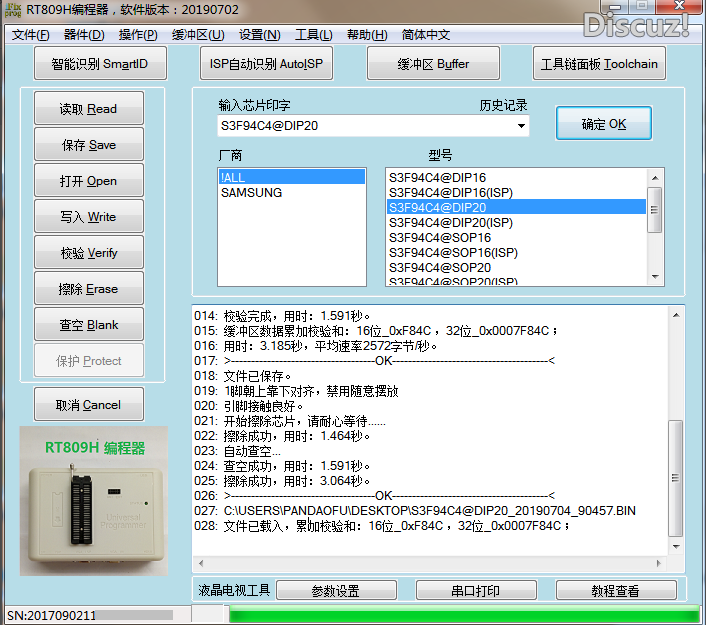The width and height of the screenshot is (706, 625).
Task: Click ISP自动识别 AutoISP button
Action: pyautogui.click(x=267, y=63)
